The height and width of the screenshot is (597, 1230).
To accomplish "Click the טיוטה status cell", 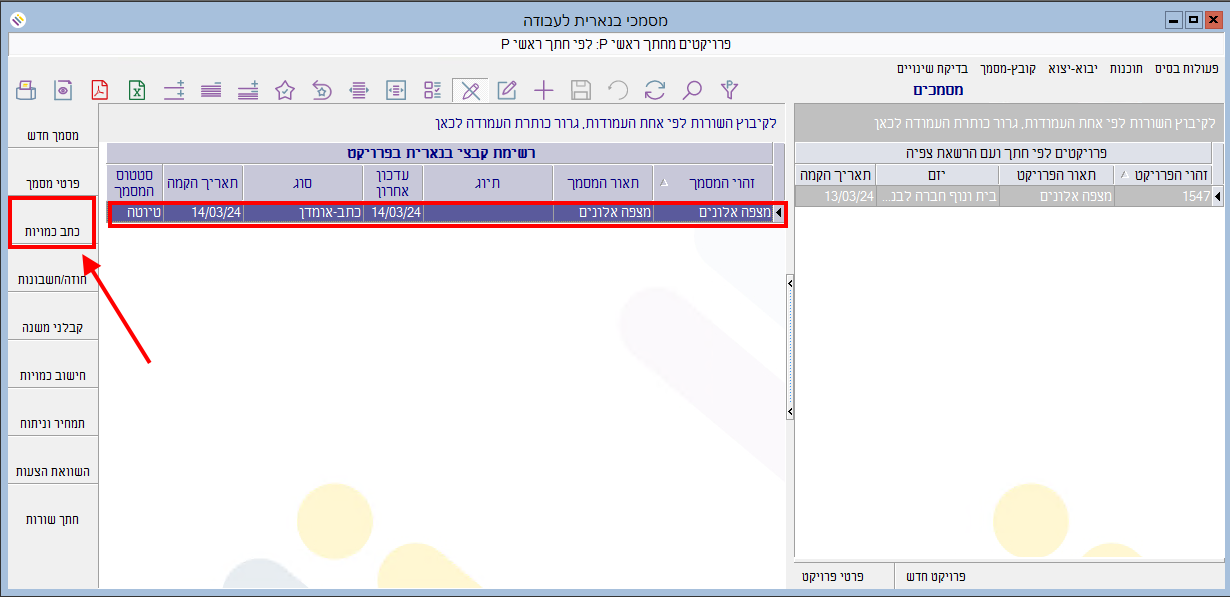I will click(134, 213).
